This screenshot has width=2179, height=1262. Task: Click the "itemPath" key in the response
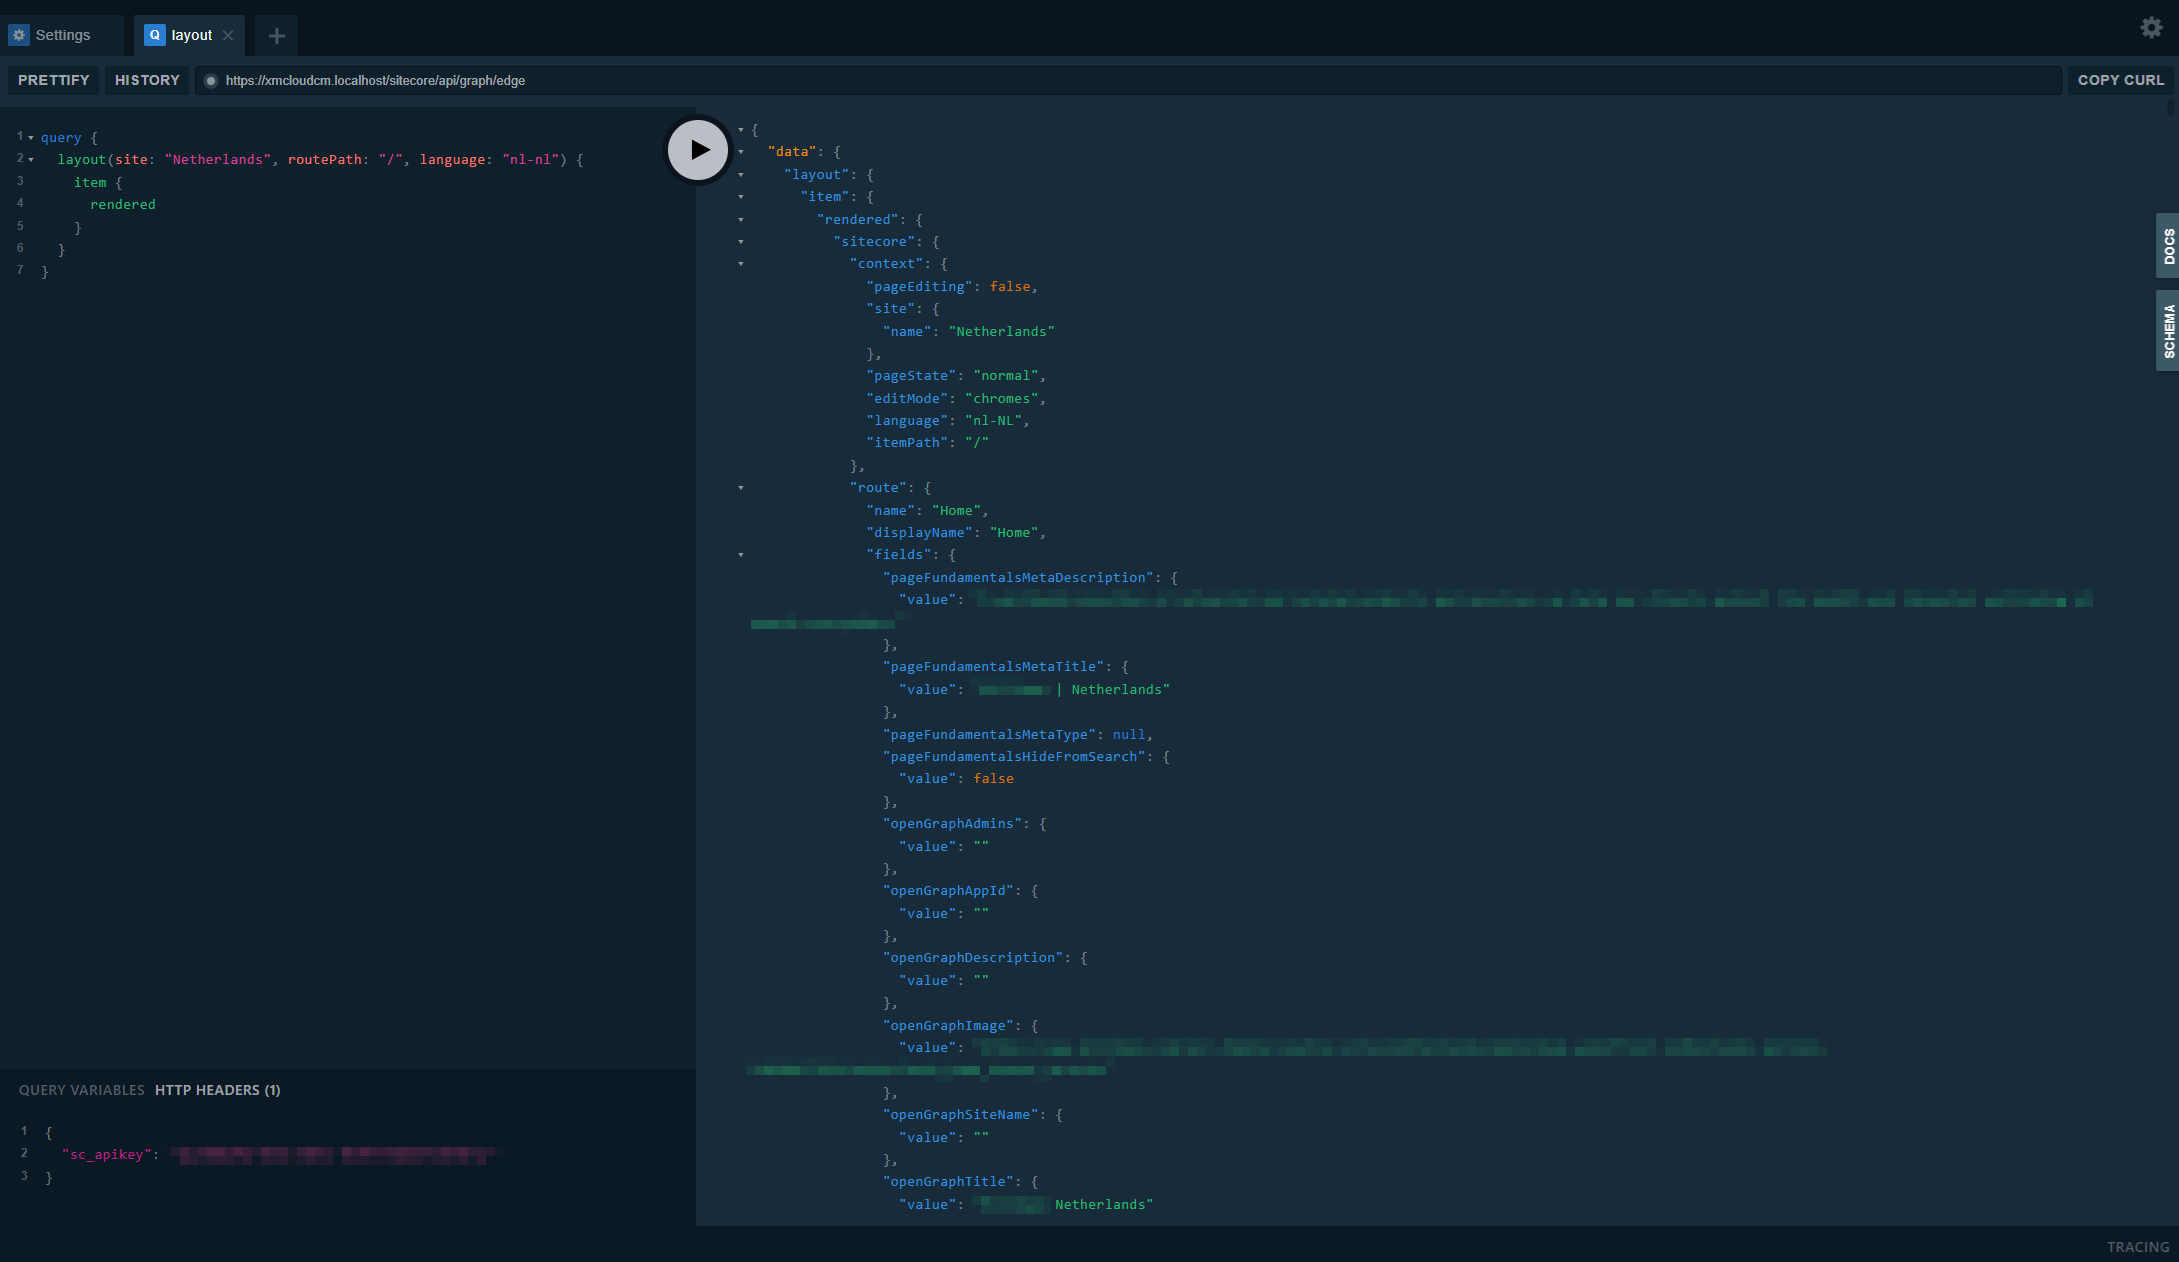click(x=907, y=443)
